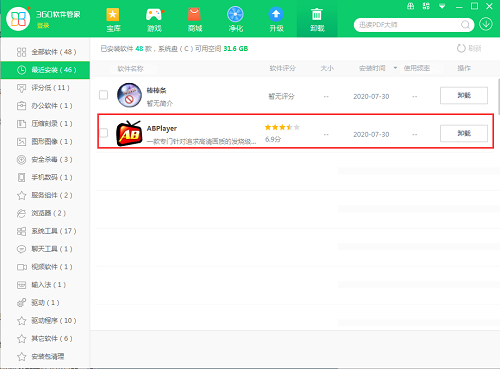Click the search magnifier icon

point(465,25)
